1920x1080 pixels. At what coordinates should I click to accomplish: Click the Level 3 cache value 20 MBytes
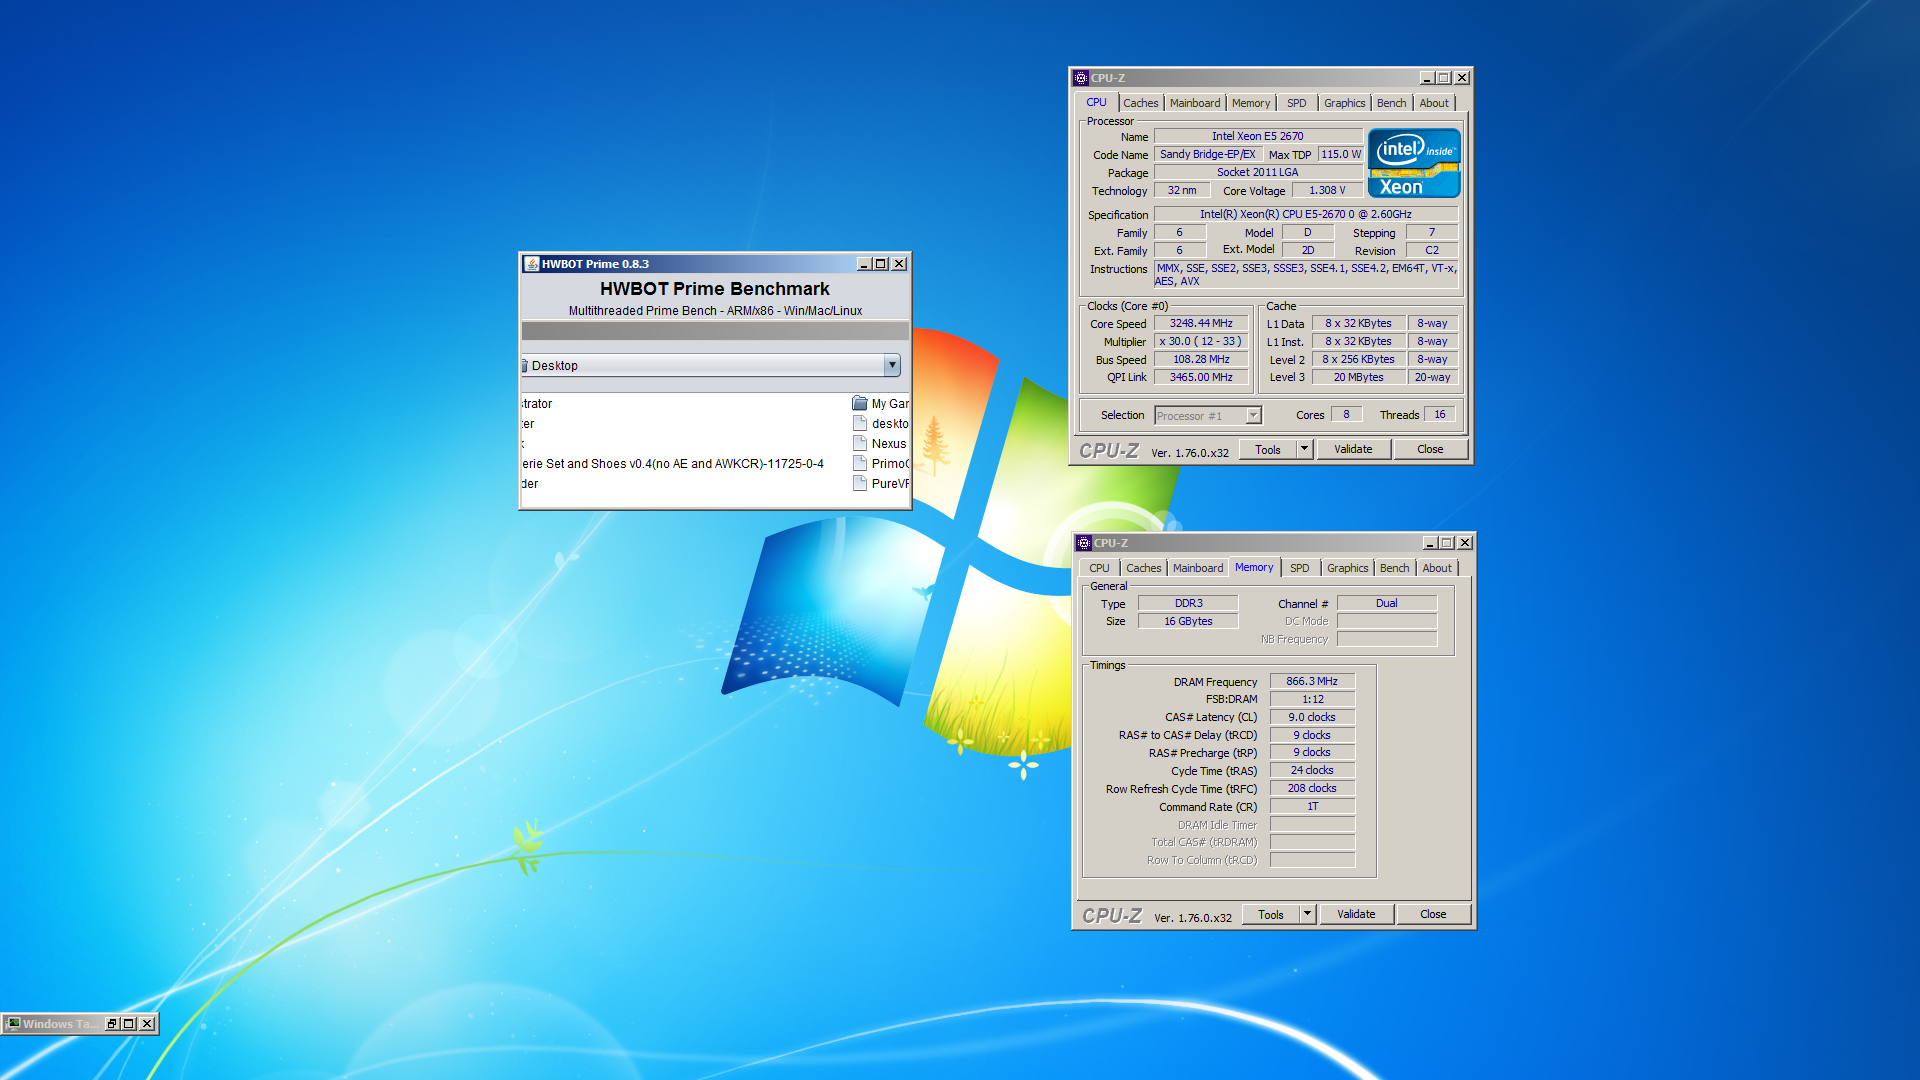point(1359,377)
